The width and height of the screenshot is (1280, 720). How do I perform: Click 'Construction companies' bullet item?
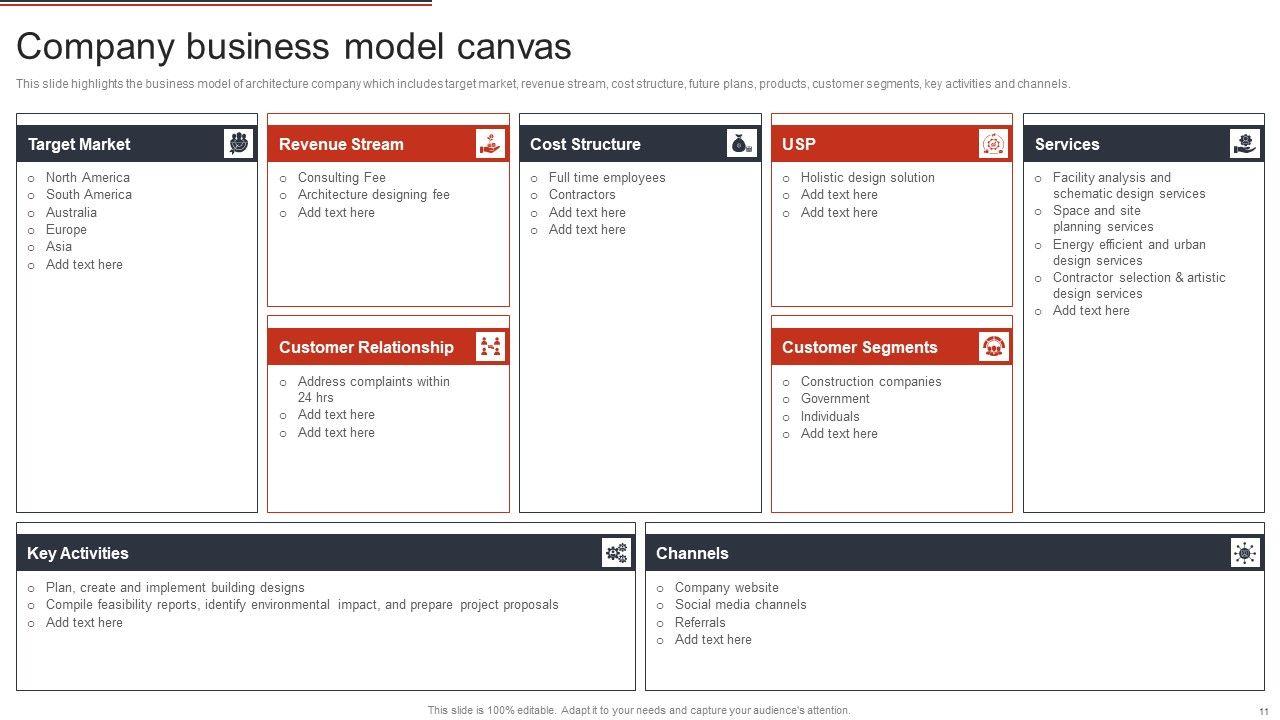tap(870, 382)
